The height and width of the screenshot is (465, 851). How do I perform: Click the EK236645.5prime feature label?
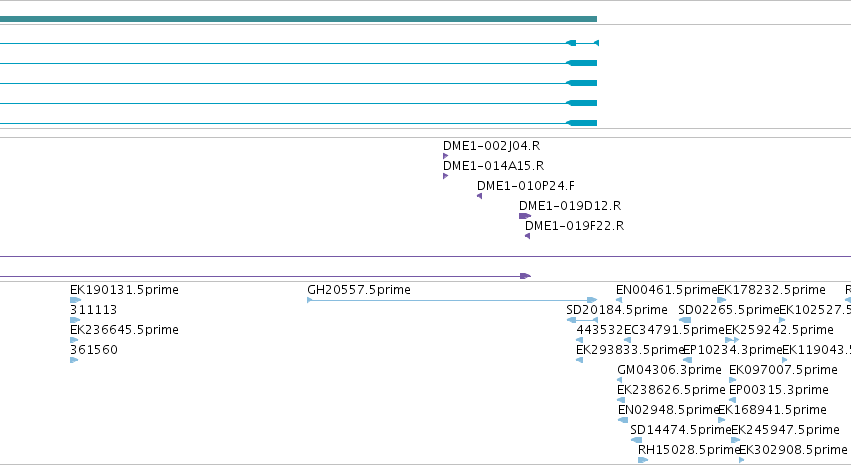[x=124, y=330]
